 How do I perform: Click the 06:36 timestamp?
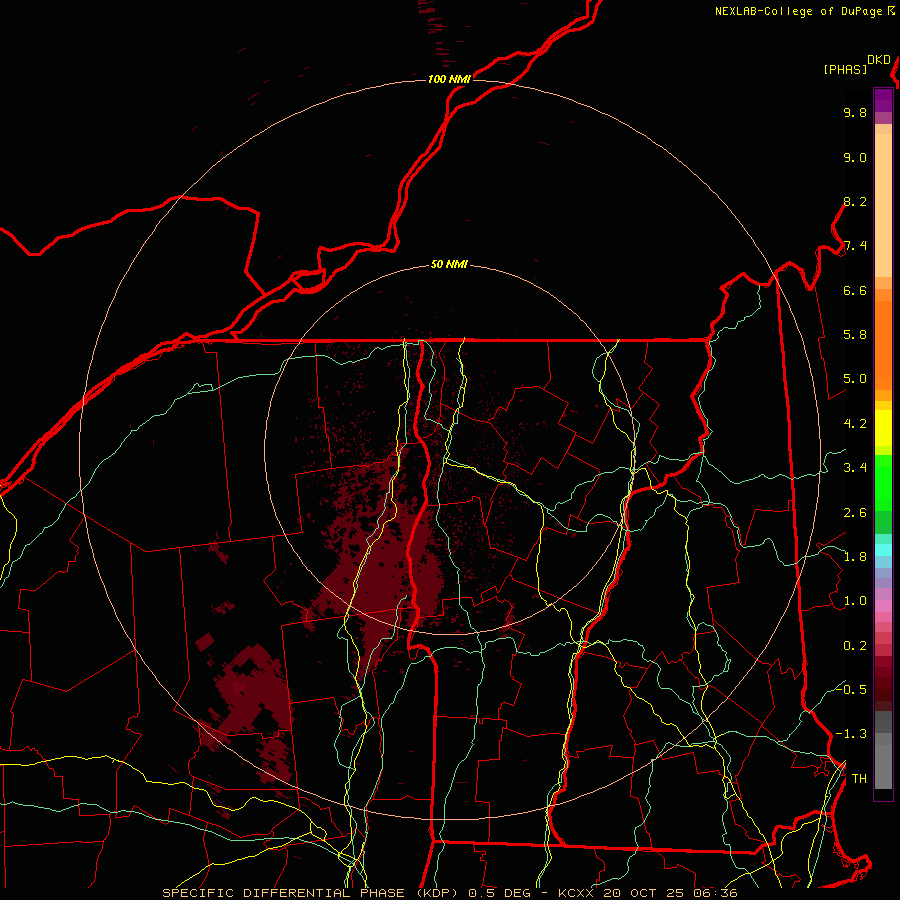tap(715, 893)
